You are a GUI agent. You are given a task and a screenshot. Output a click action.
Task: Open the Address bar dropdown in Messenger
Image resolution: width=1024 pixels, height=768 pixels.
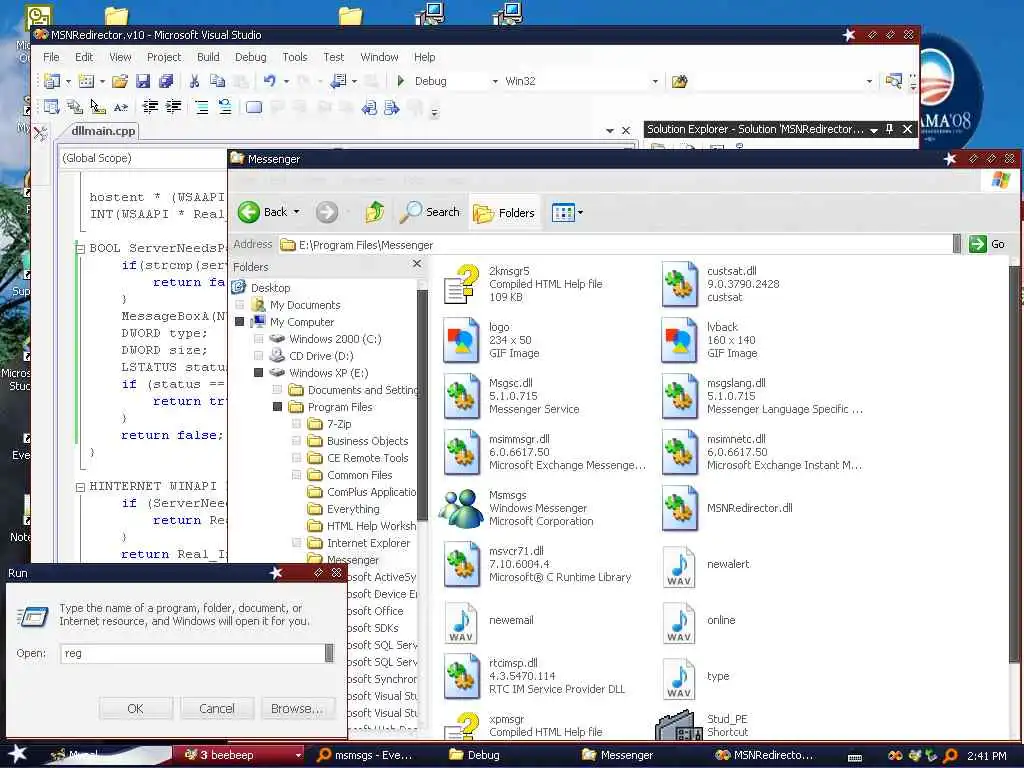957,244
